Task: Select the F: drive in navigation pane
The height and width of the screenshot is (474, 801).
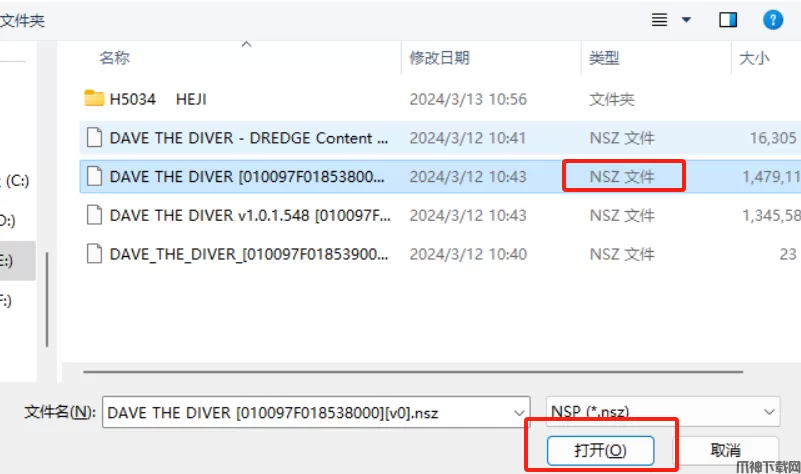Action: tap(6, 300)
